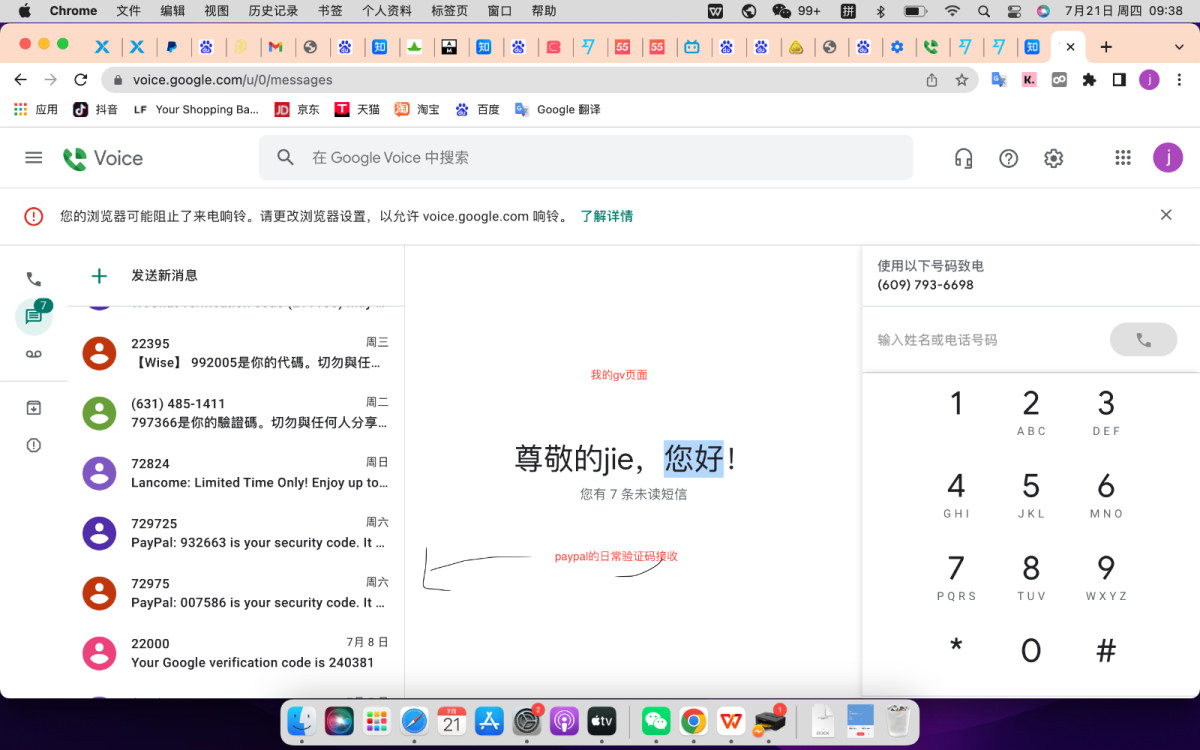
Task: Open the Calls tab phone icon
Action: (33, 278)
